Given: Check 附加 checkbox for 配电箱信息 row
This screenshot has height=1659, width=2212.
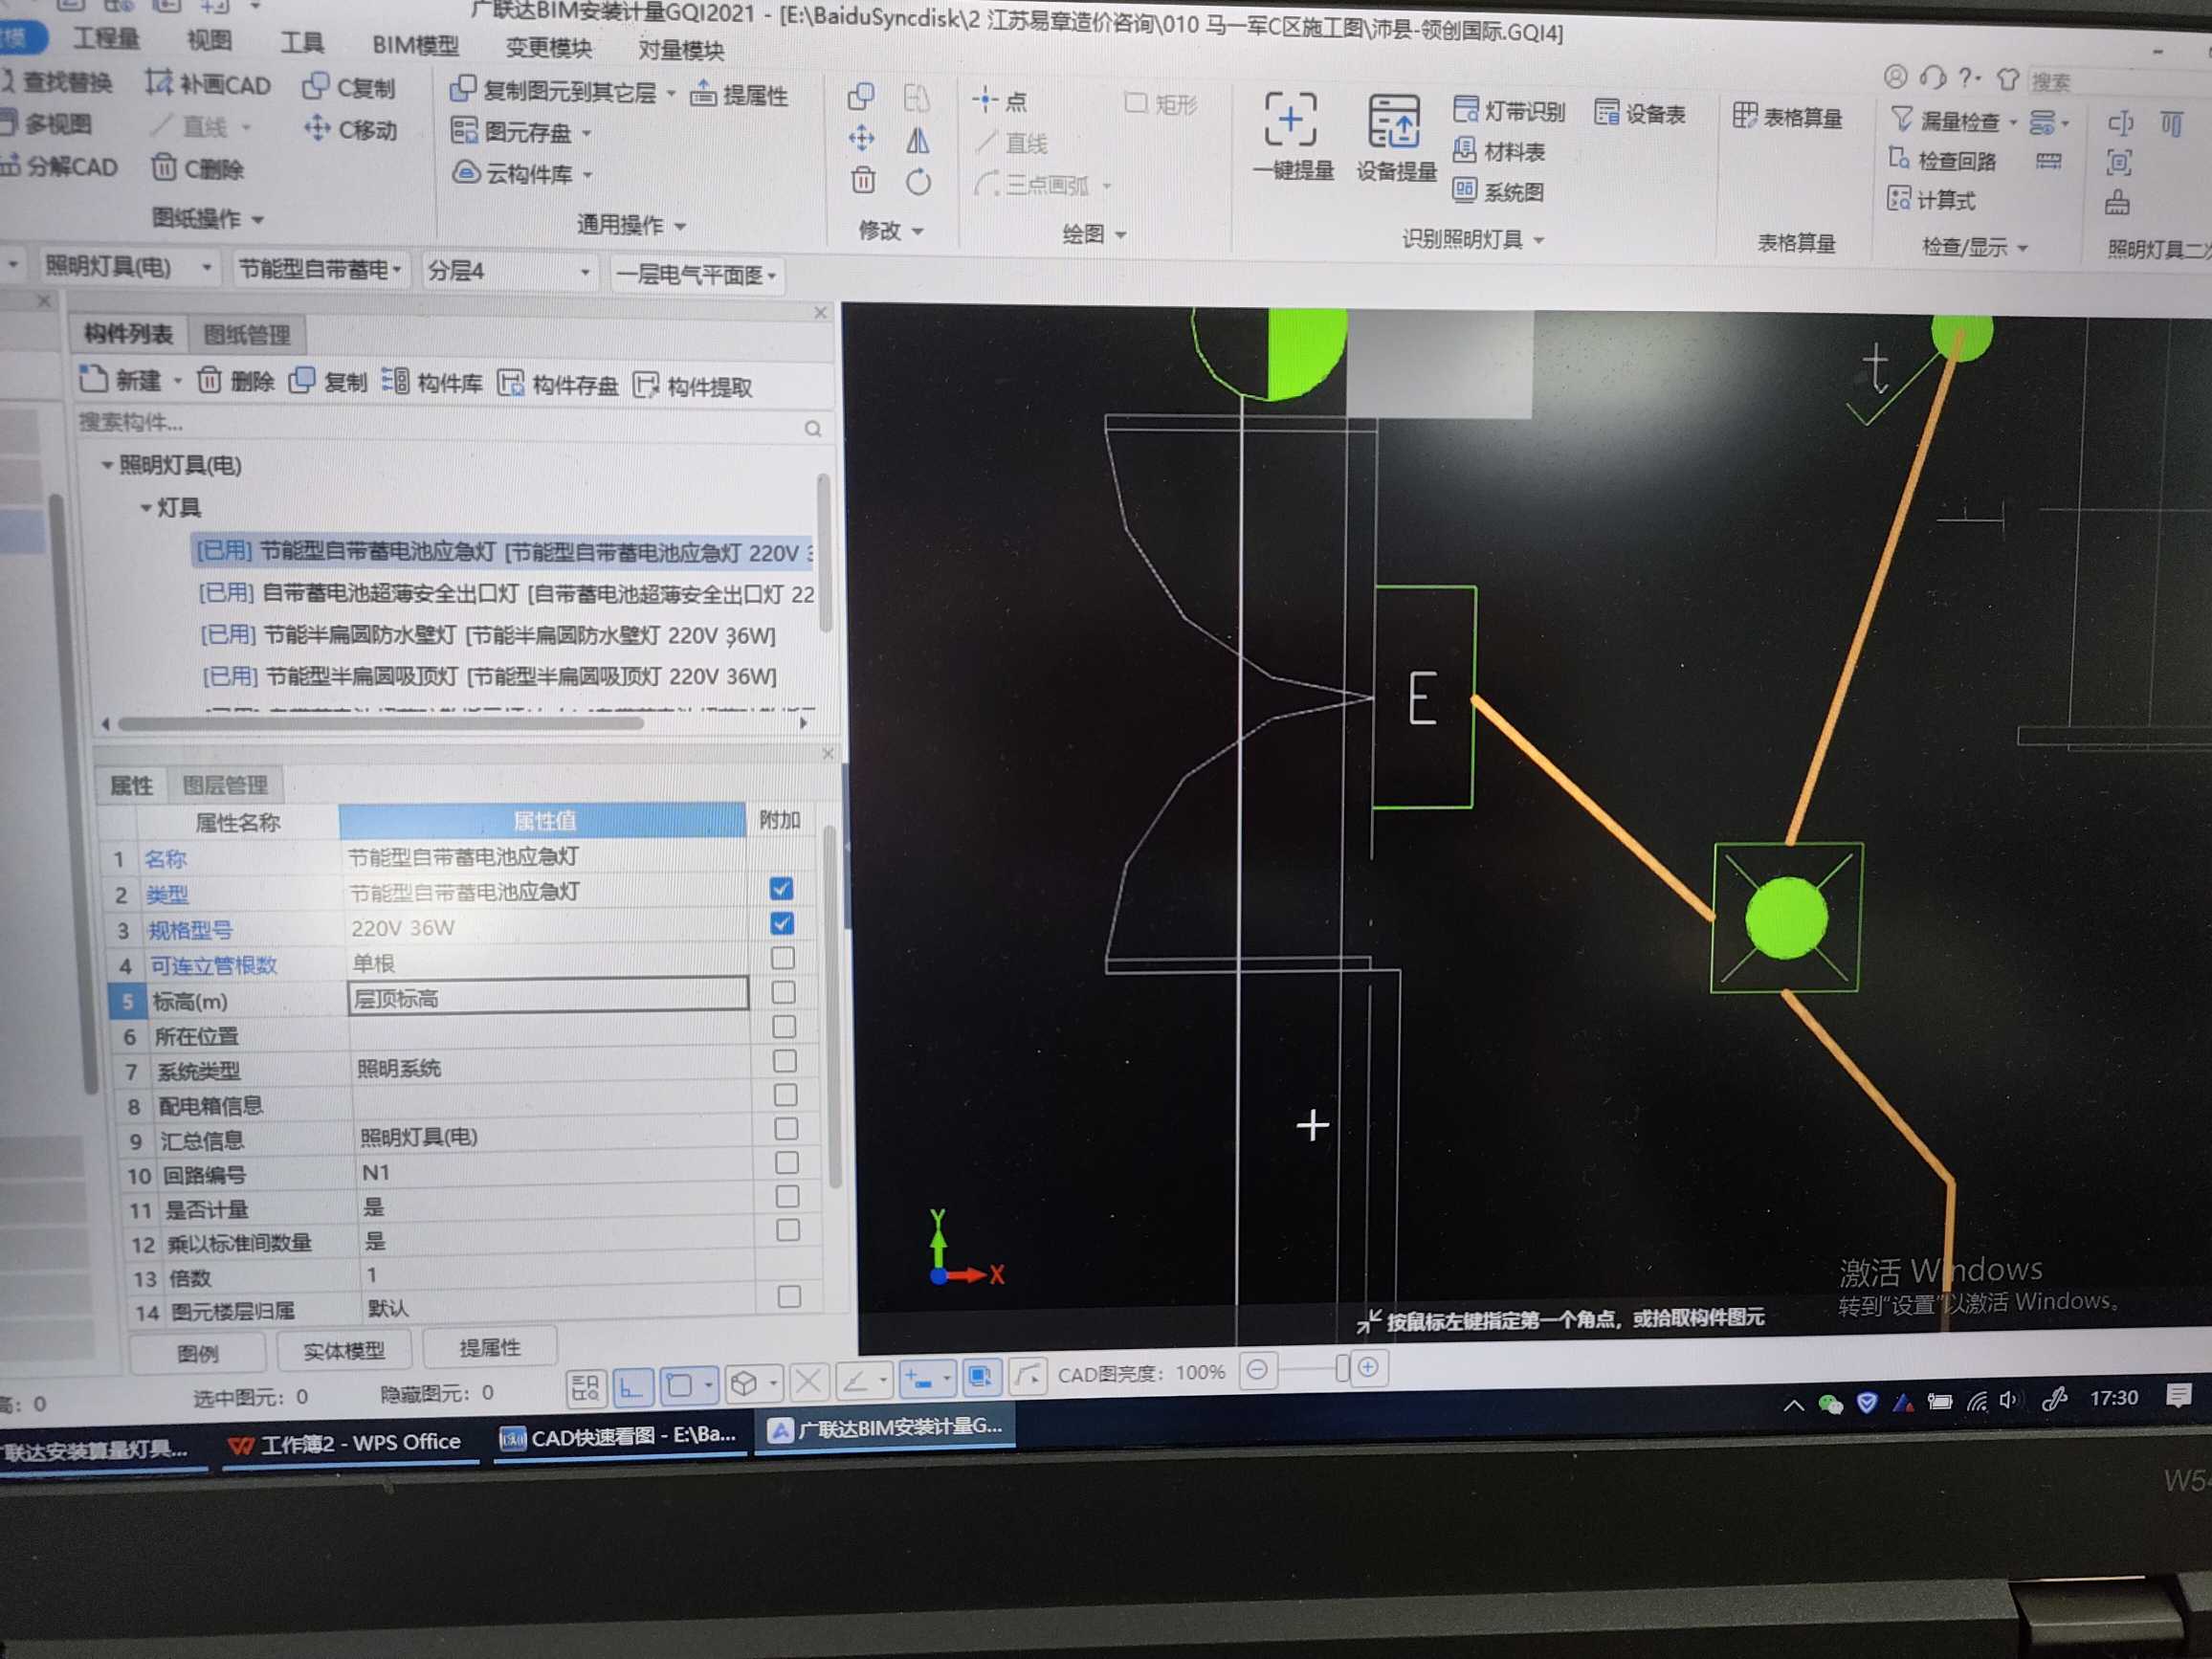Looking at the screenshot, I should (786, 1095).
